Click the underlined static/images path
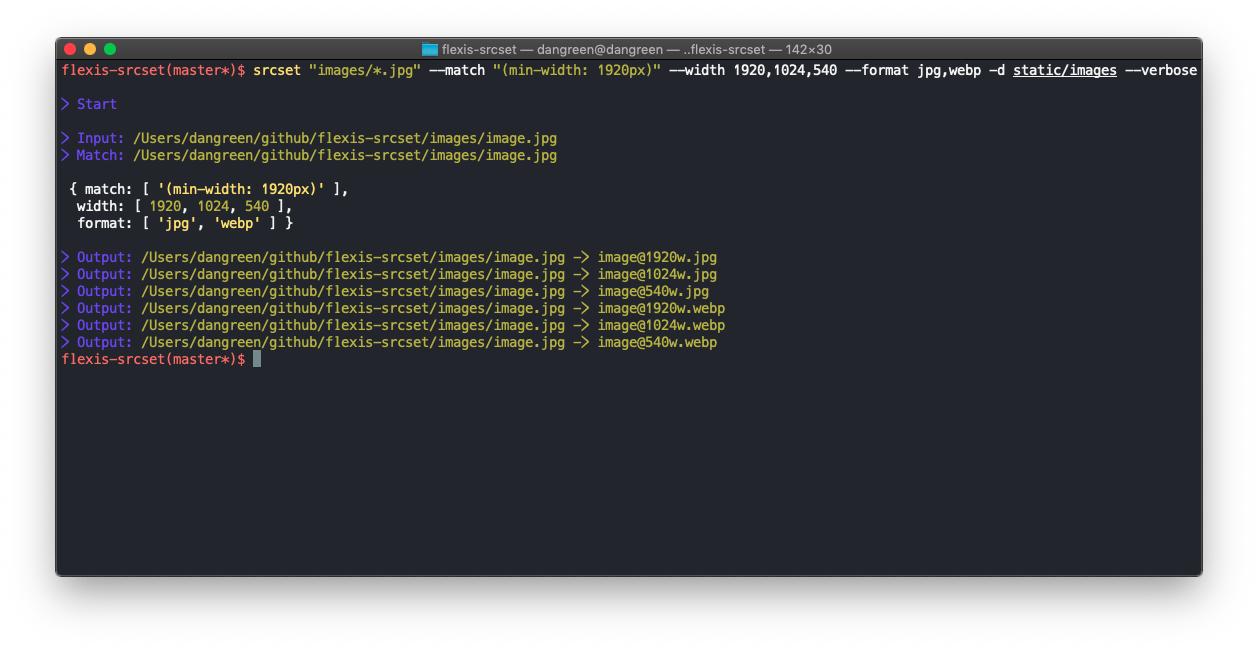Screen dimensions: 1258x650 pyautogui.click(x=1065, y=70)
